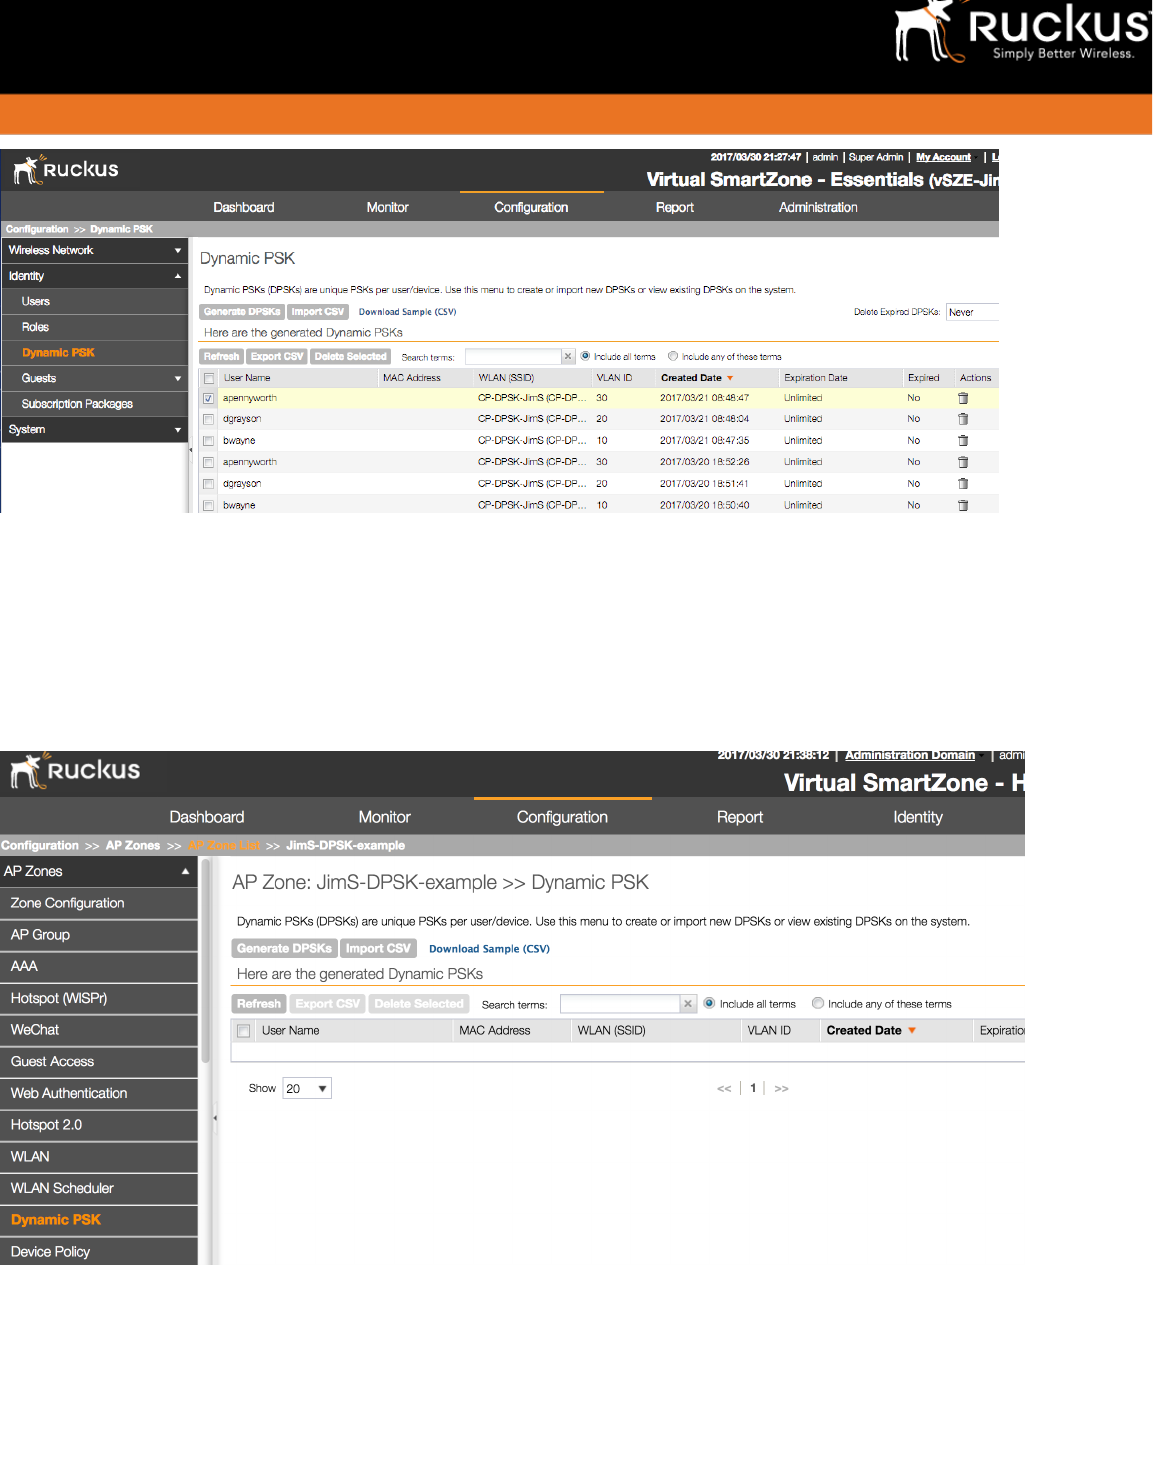
Task: Delete apennyworth entry created 2017/03/20 18:52:26
Action: (x=963, y=462)
